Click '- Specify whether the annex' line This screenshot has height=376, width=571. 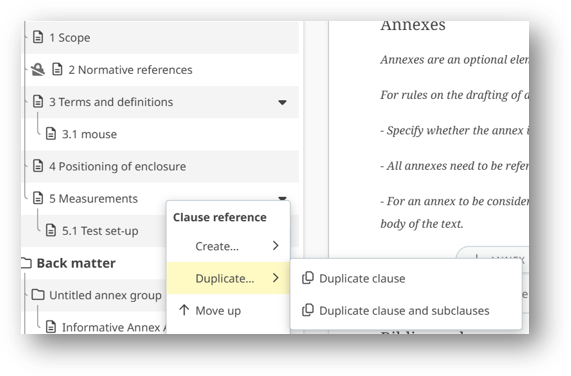(x=454, y=130)
